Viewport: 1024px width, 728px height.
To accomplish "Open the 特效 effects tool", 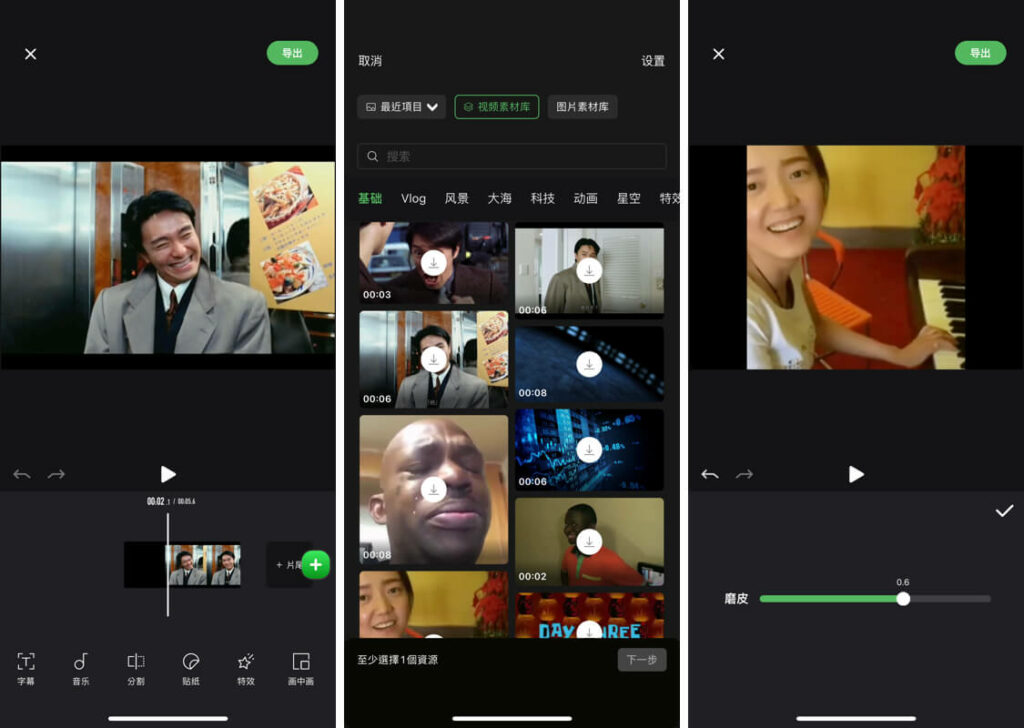I will click(246, 668).
